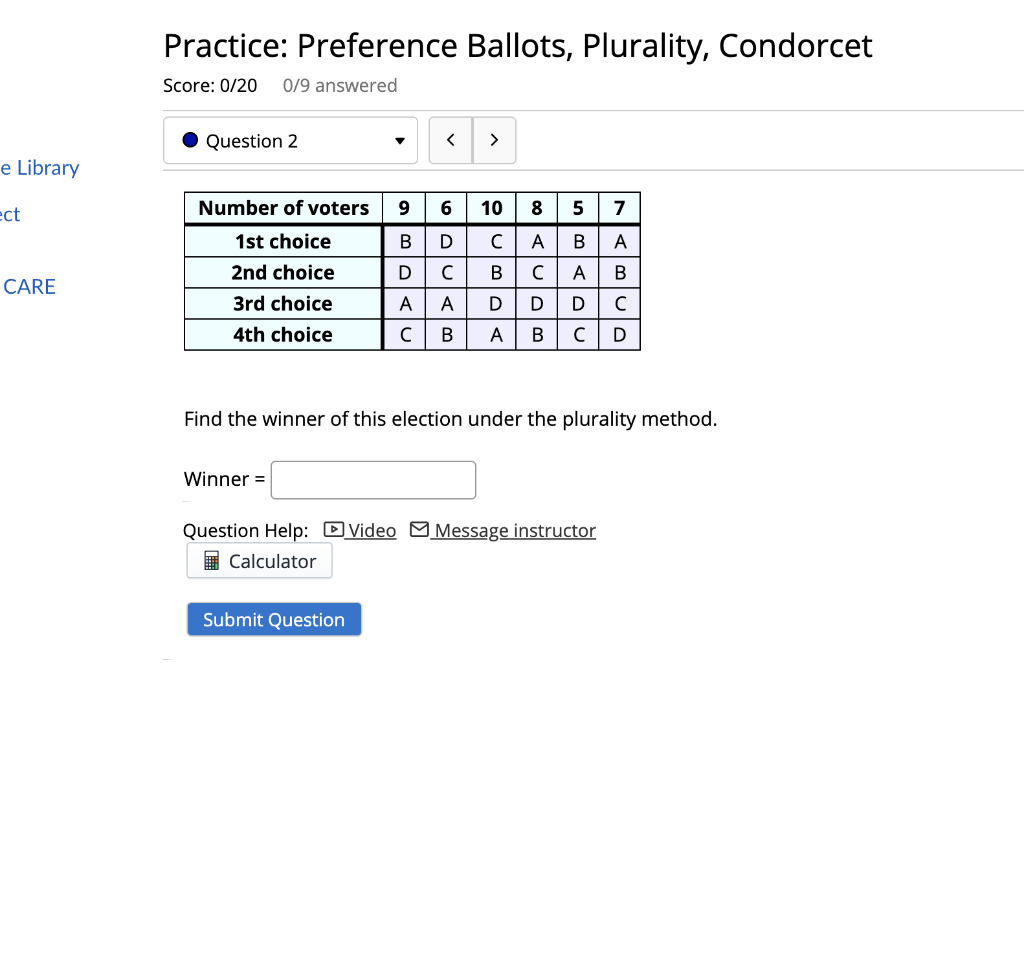Launch the Calculator button label
1024x977 pixels.
pos(272,562)
